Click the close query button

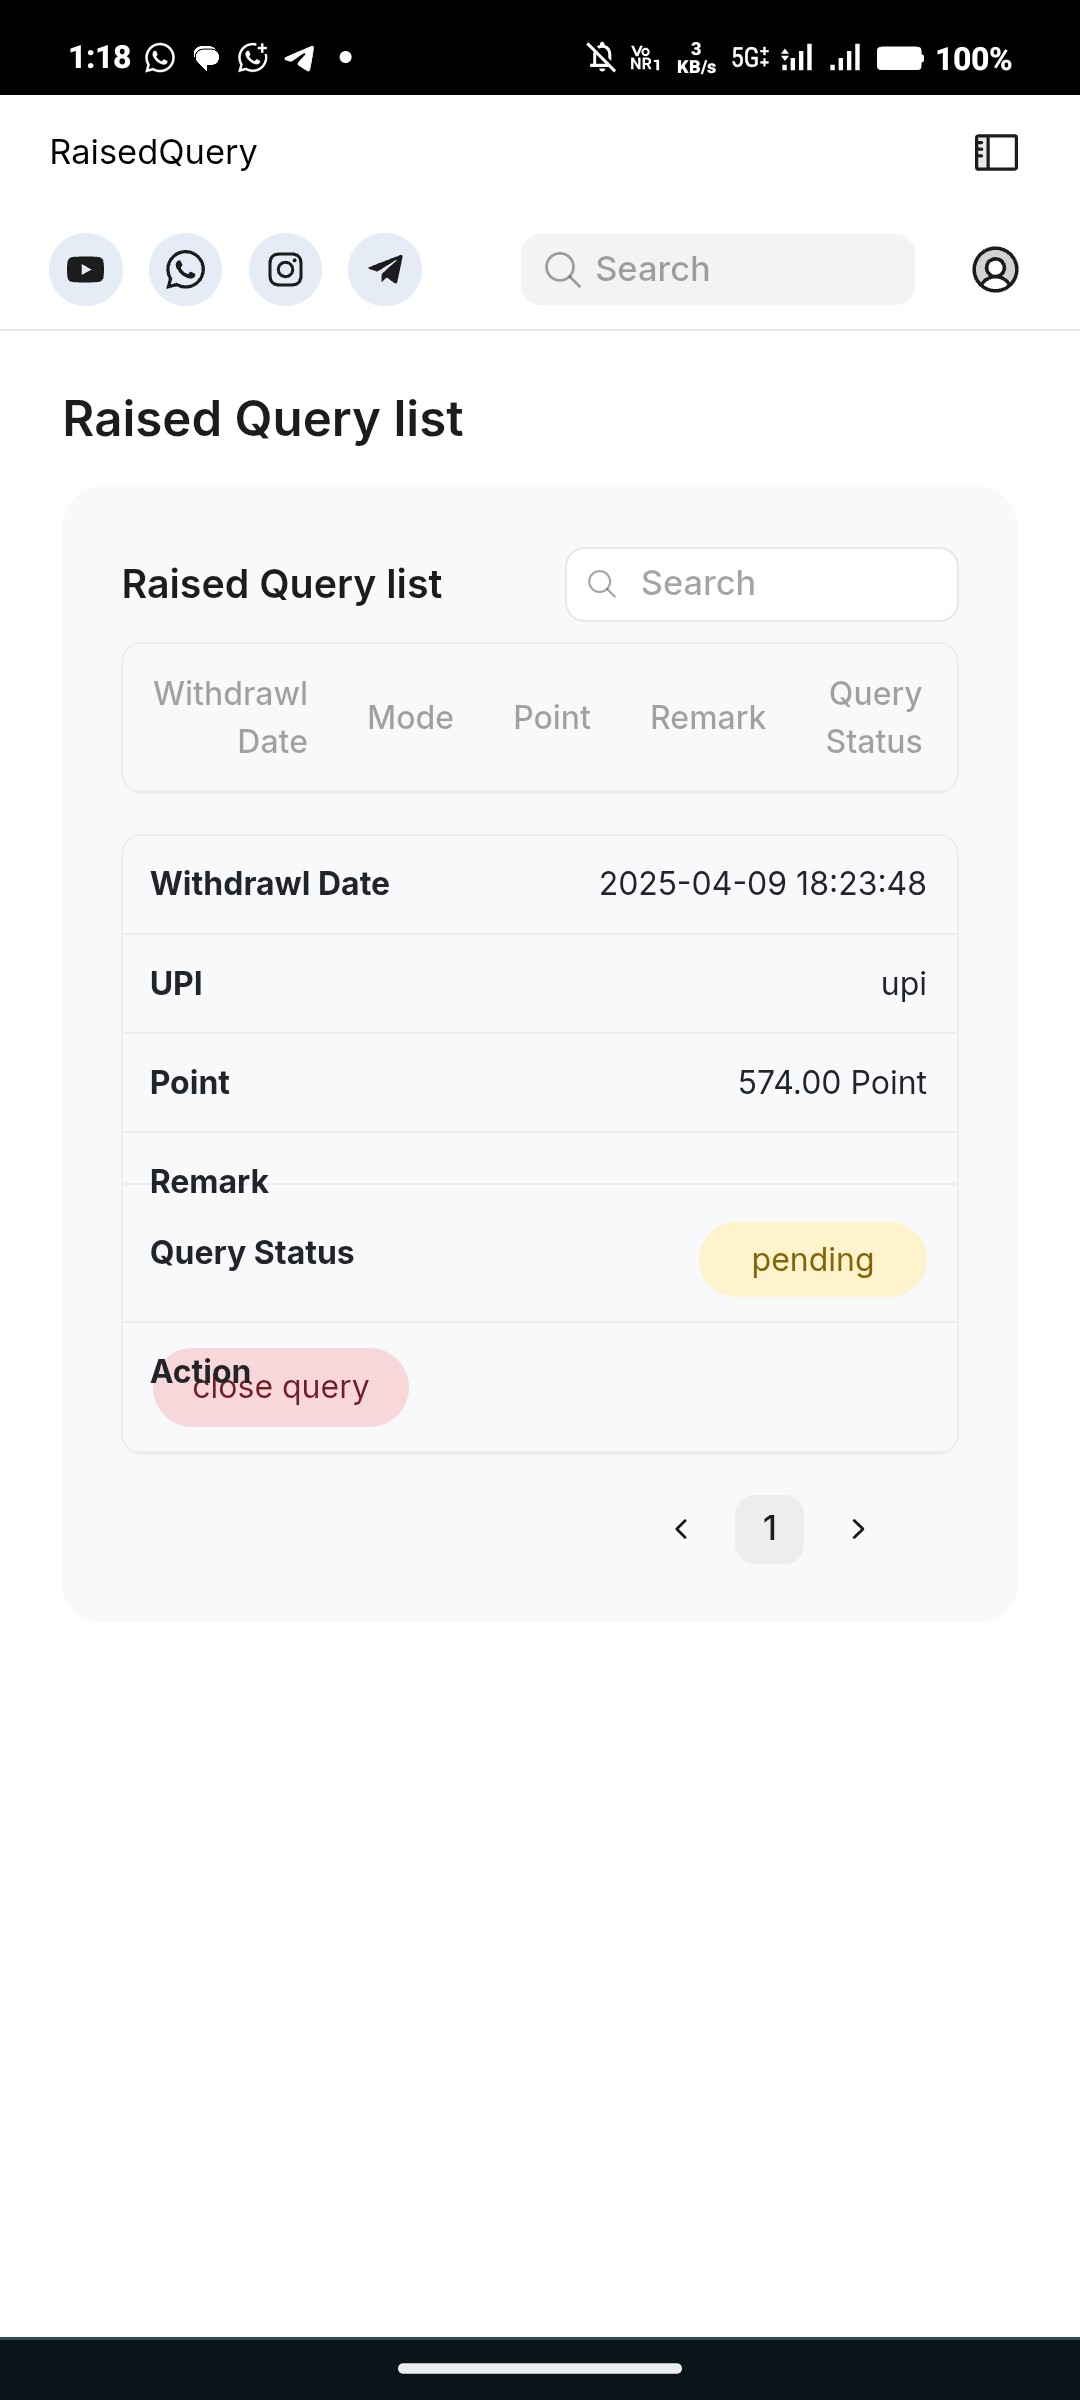[281, 1387]
